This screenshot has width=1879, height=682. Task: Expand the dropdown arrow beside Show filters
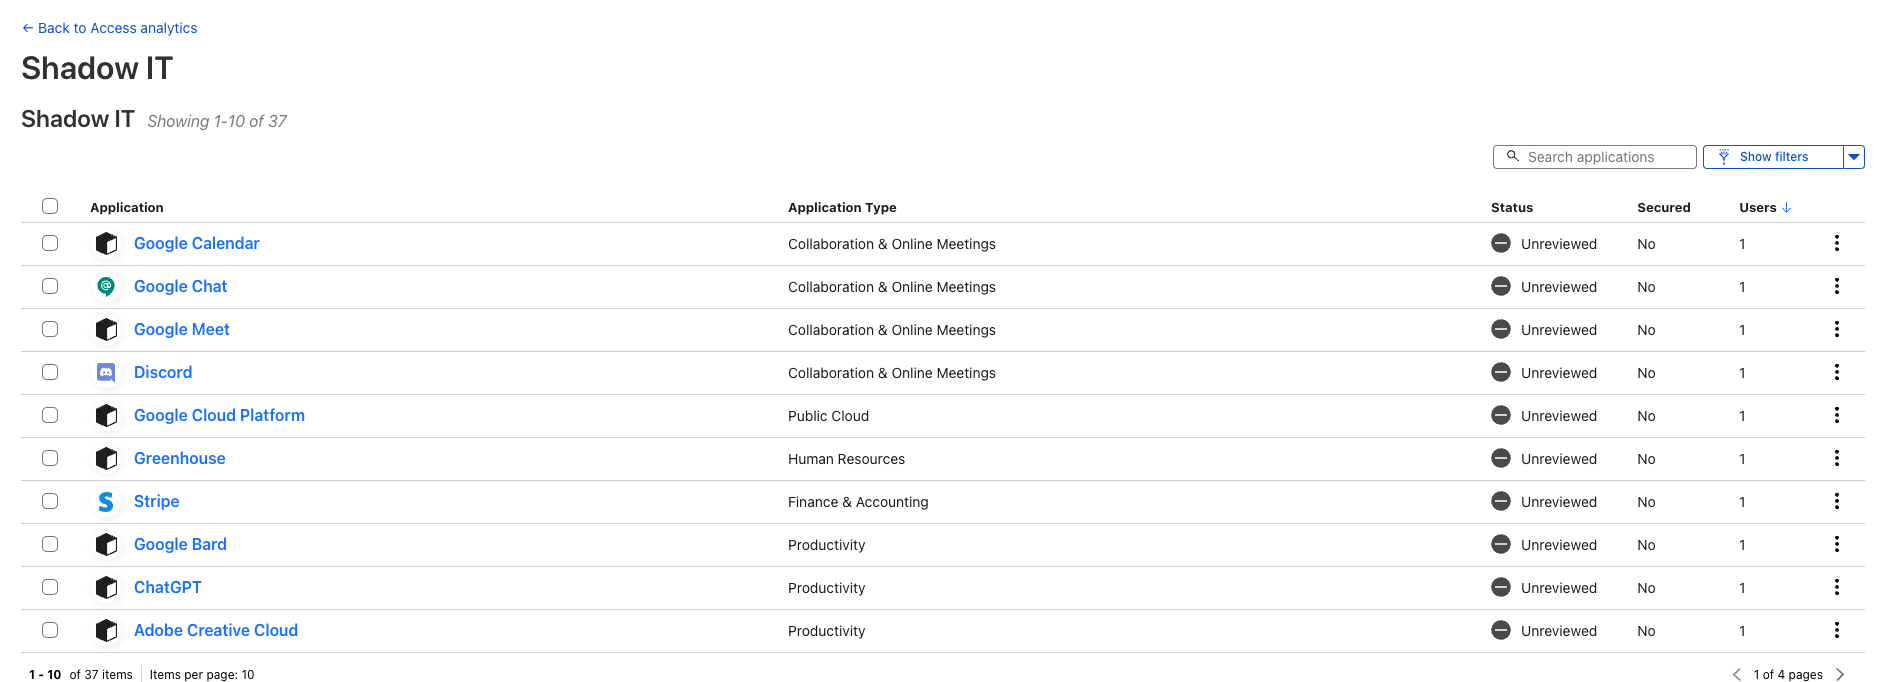[1854, 157]
